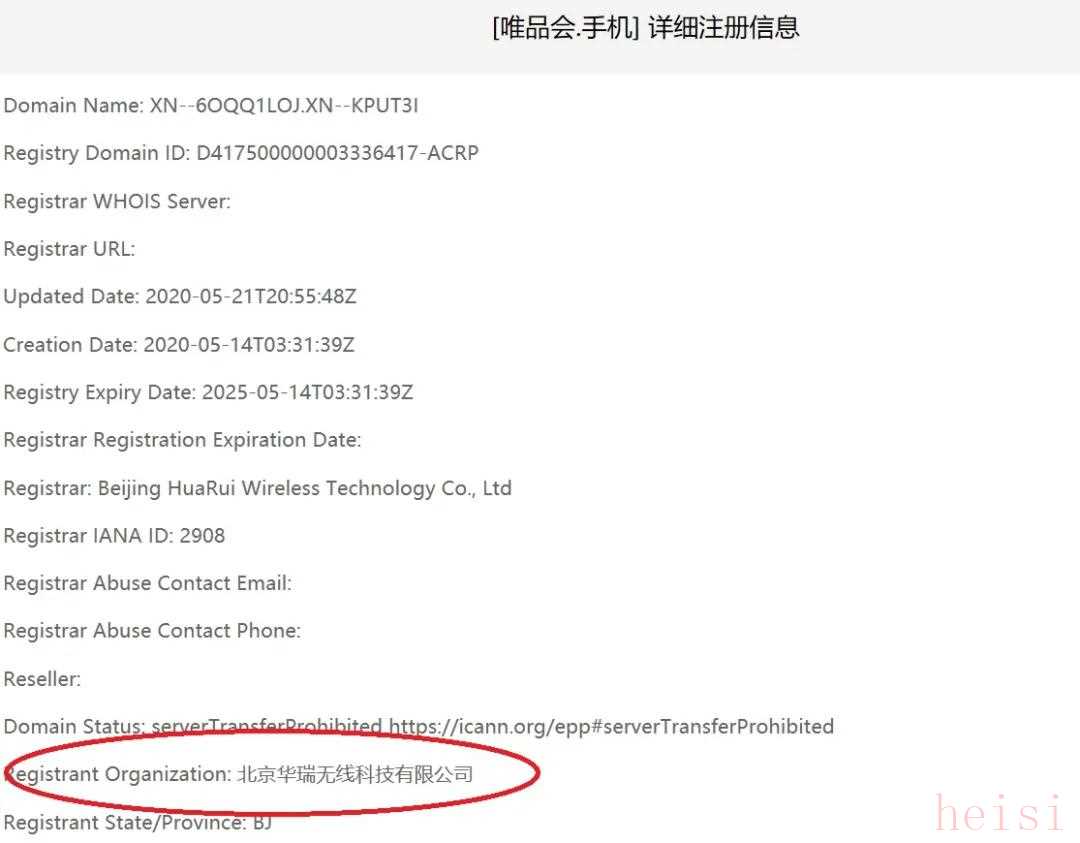1080x843 pixels.
Task: Click Registrar Registration Expiration Date label
Action: click(x=183, y=440)
